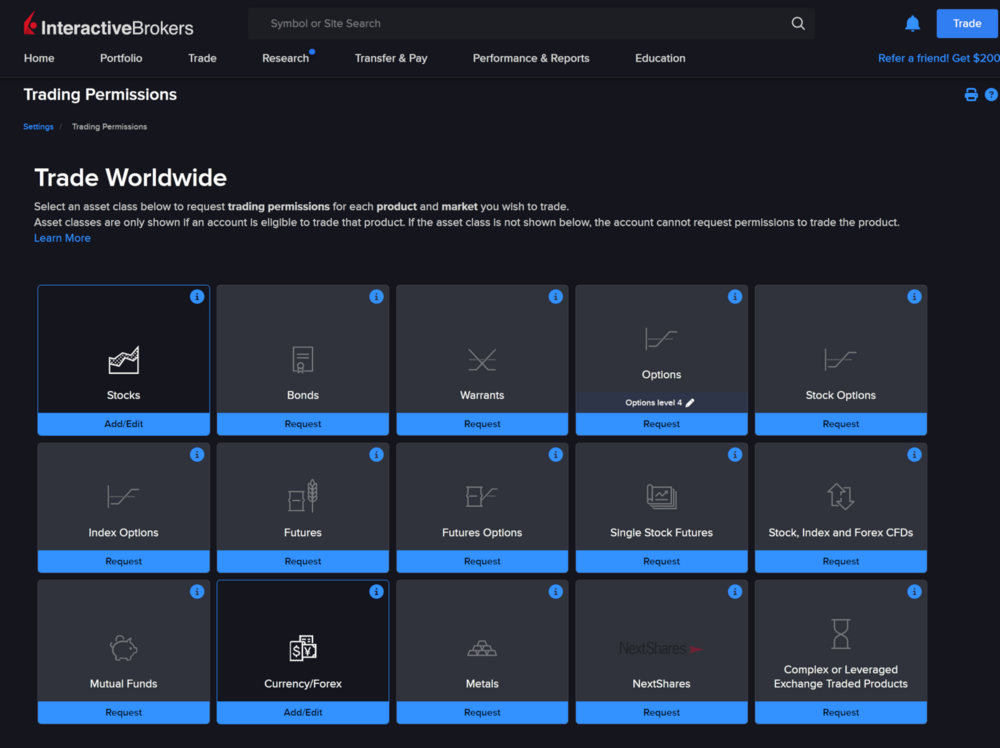
Task: Open the Research menu
Action: (x=285, y=58)
